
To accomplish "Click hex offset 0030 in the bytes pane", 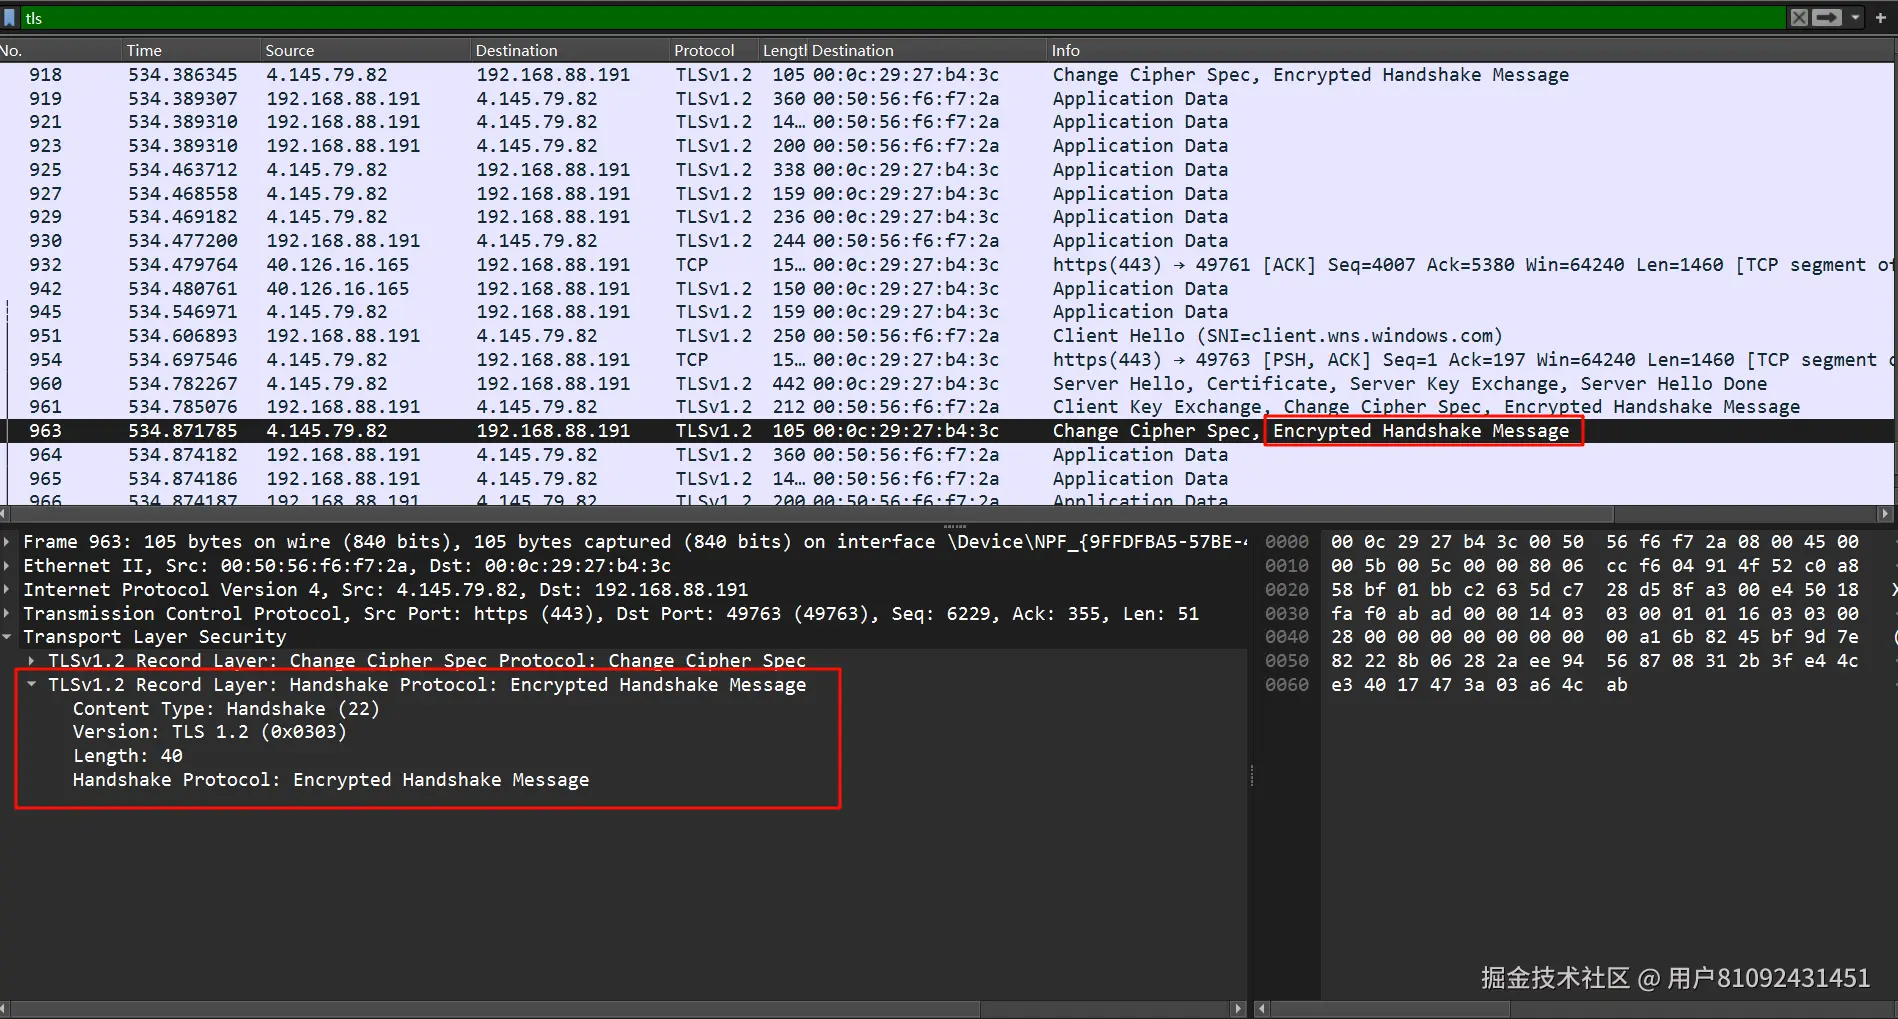I will [1287, 614].
